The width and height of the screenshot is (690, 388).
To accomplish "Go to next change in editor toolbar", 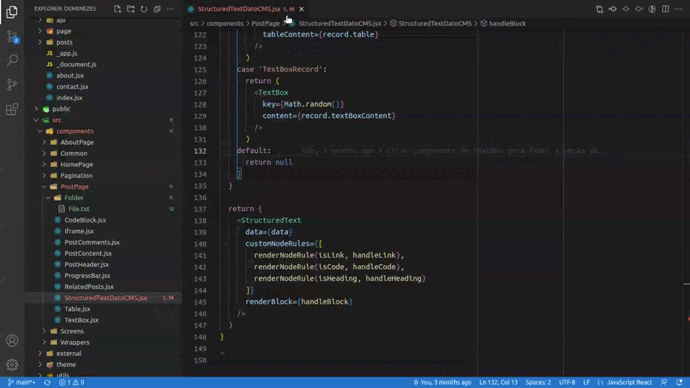I will click(x=639, y=9).
